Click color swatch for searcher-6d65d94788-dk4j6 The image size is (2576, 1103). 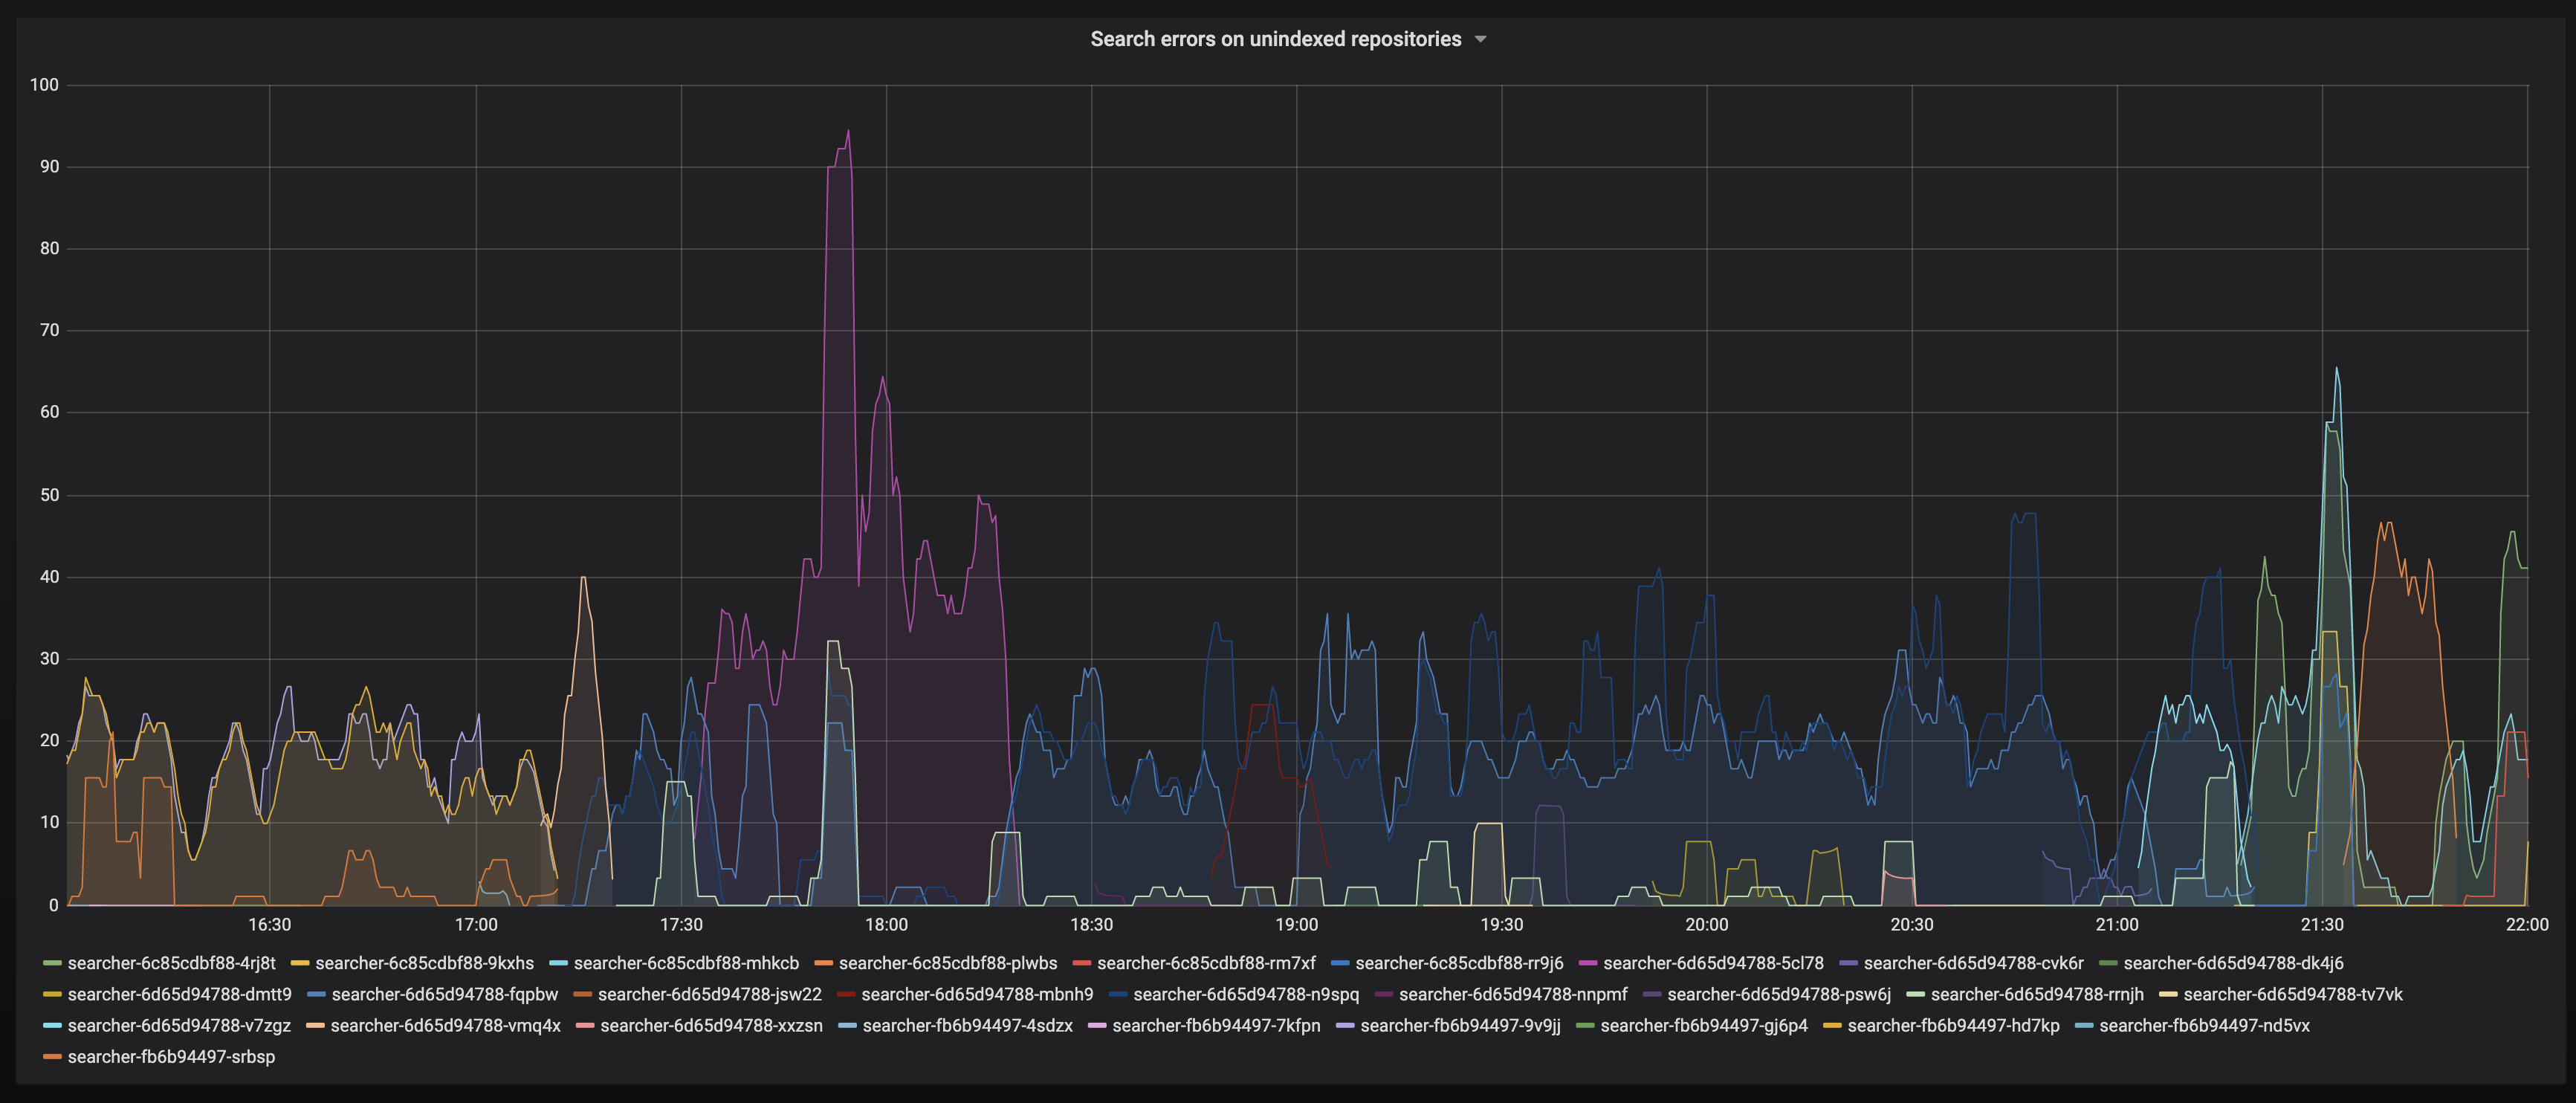coord(2108,963)
